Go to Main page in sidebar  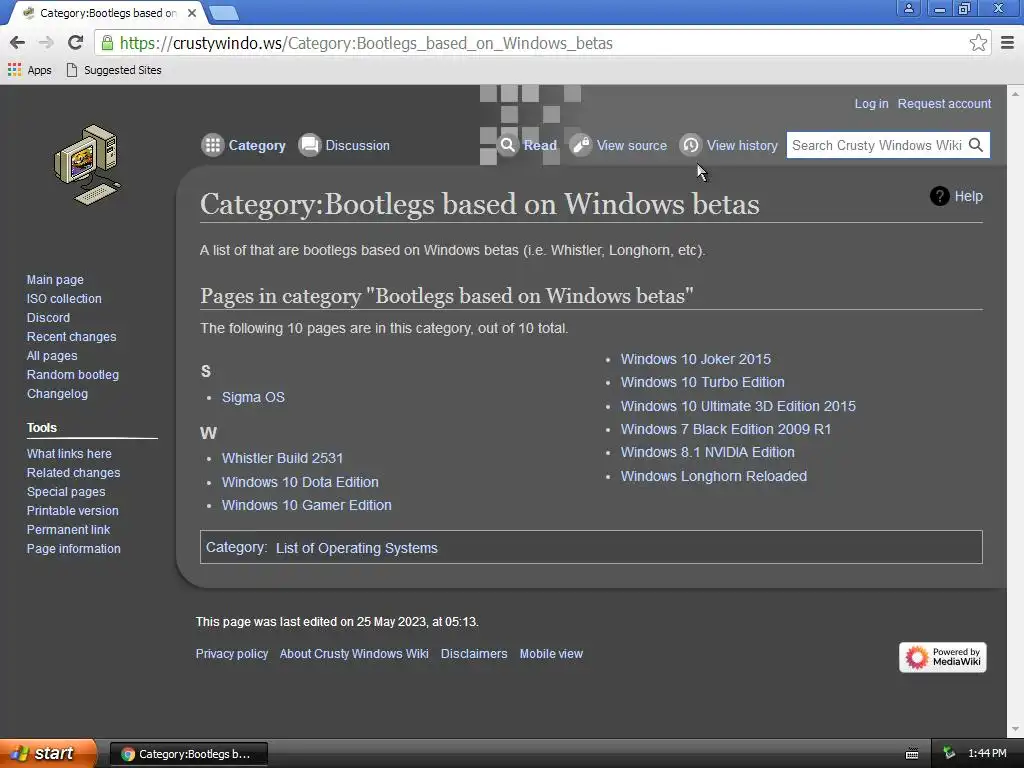55,280
